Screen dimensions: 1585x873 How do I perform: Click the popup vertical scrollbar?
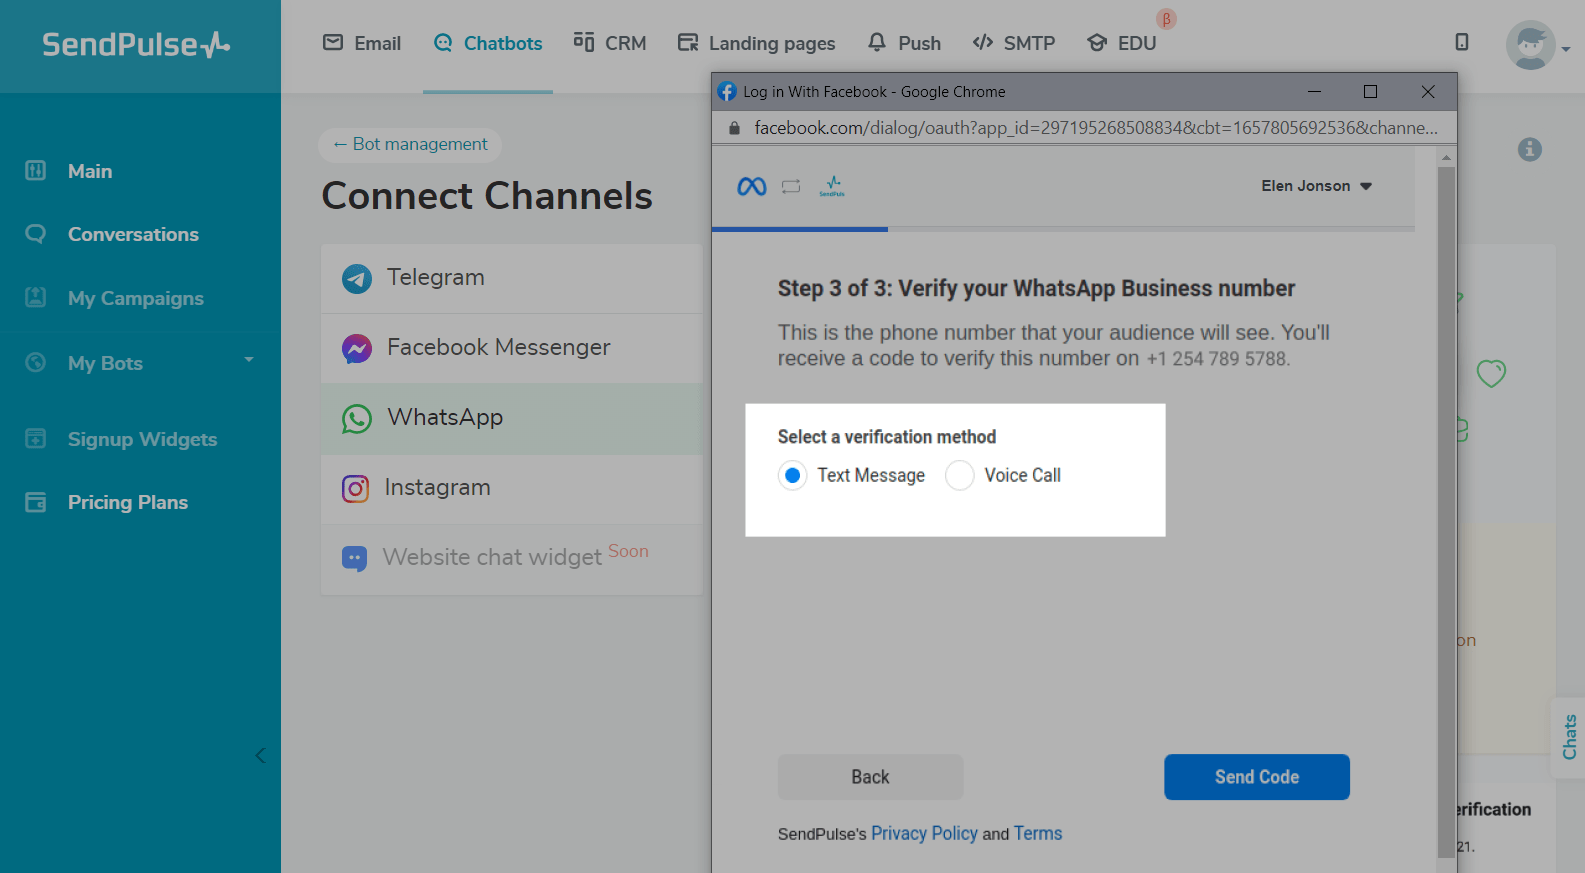(1445, 500)
